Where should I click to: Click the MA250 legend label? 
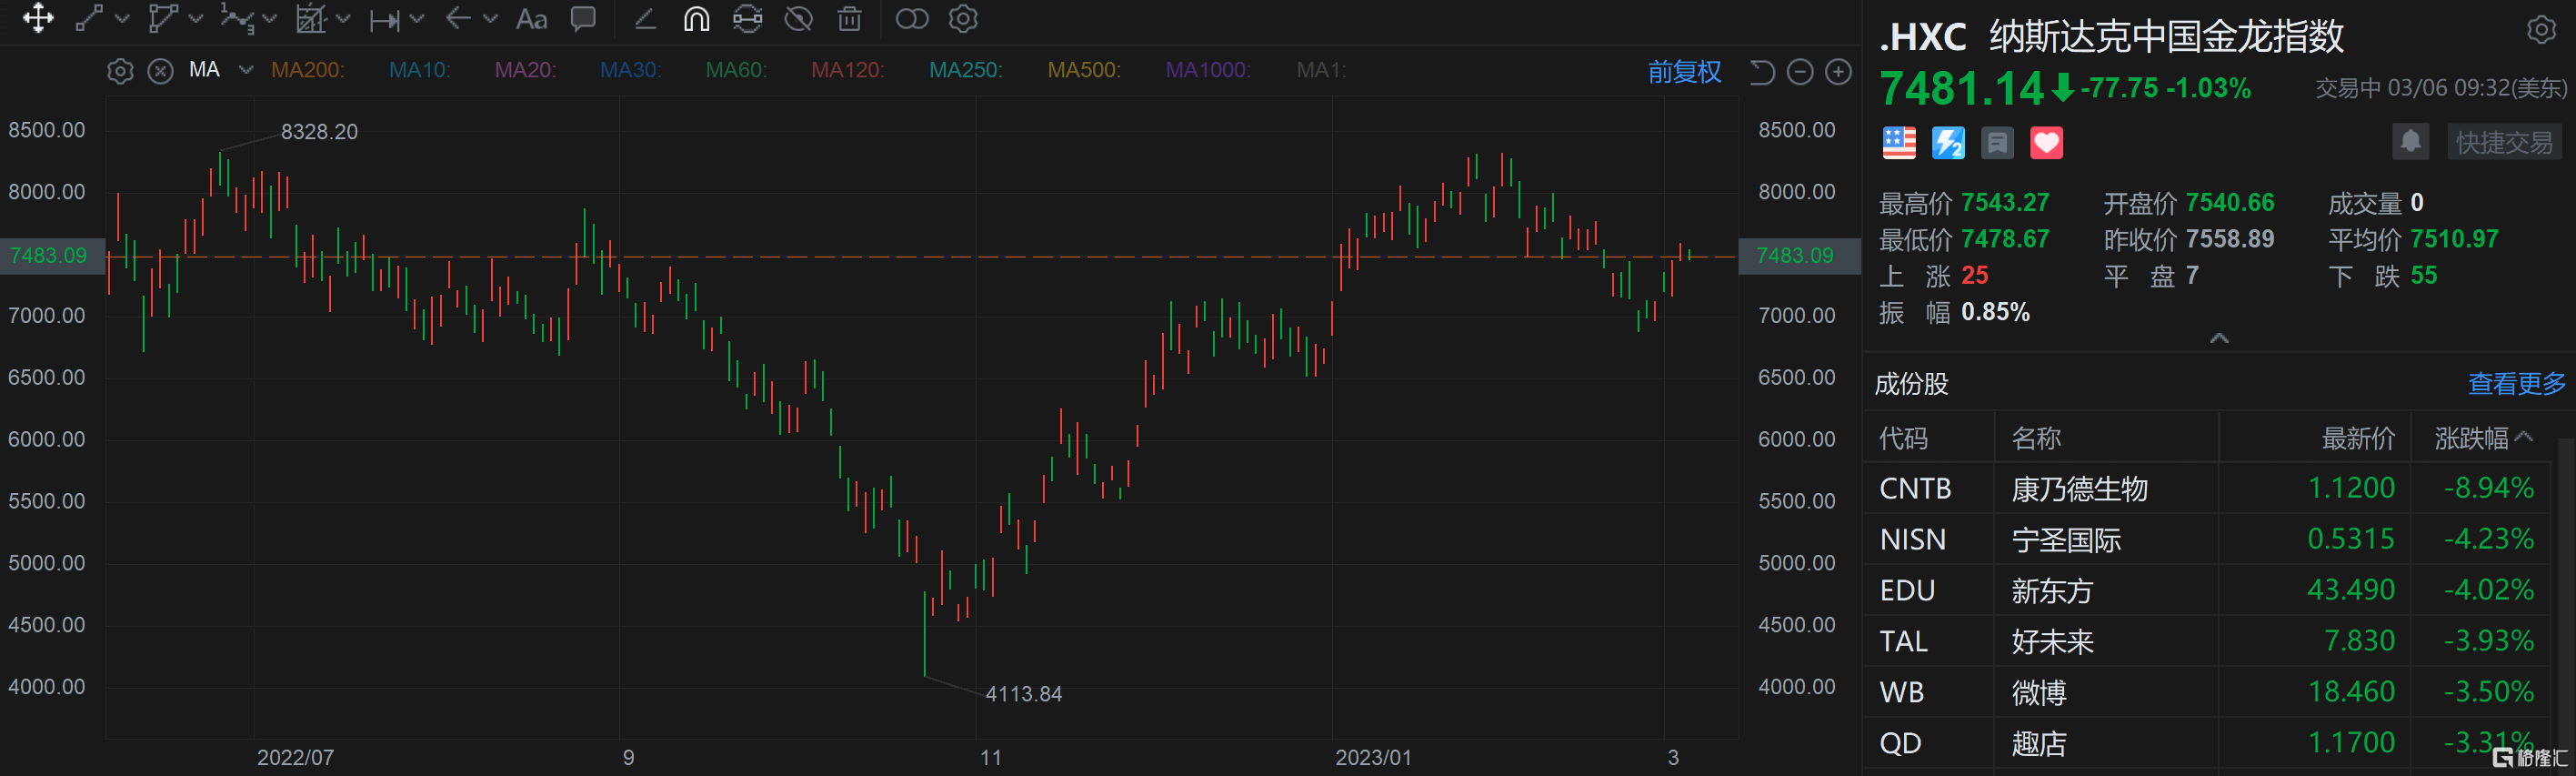coord(966,70)
